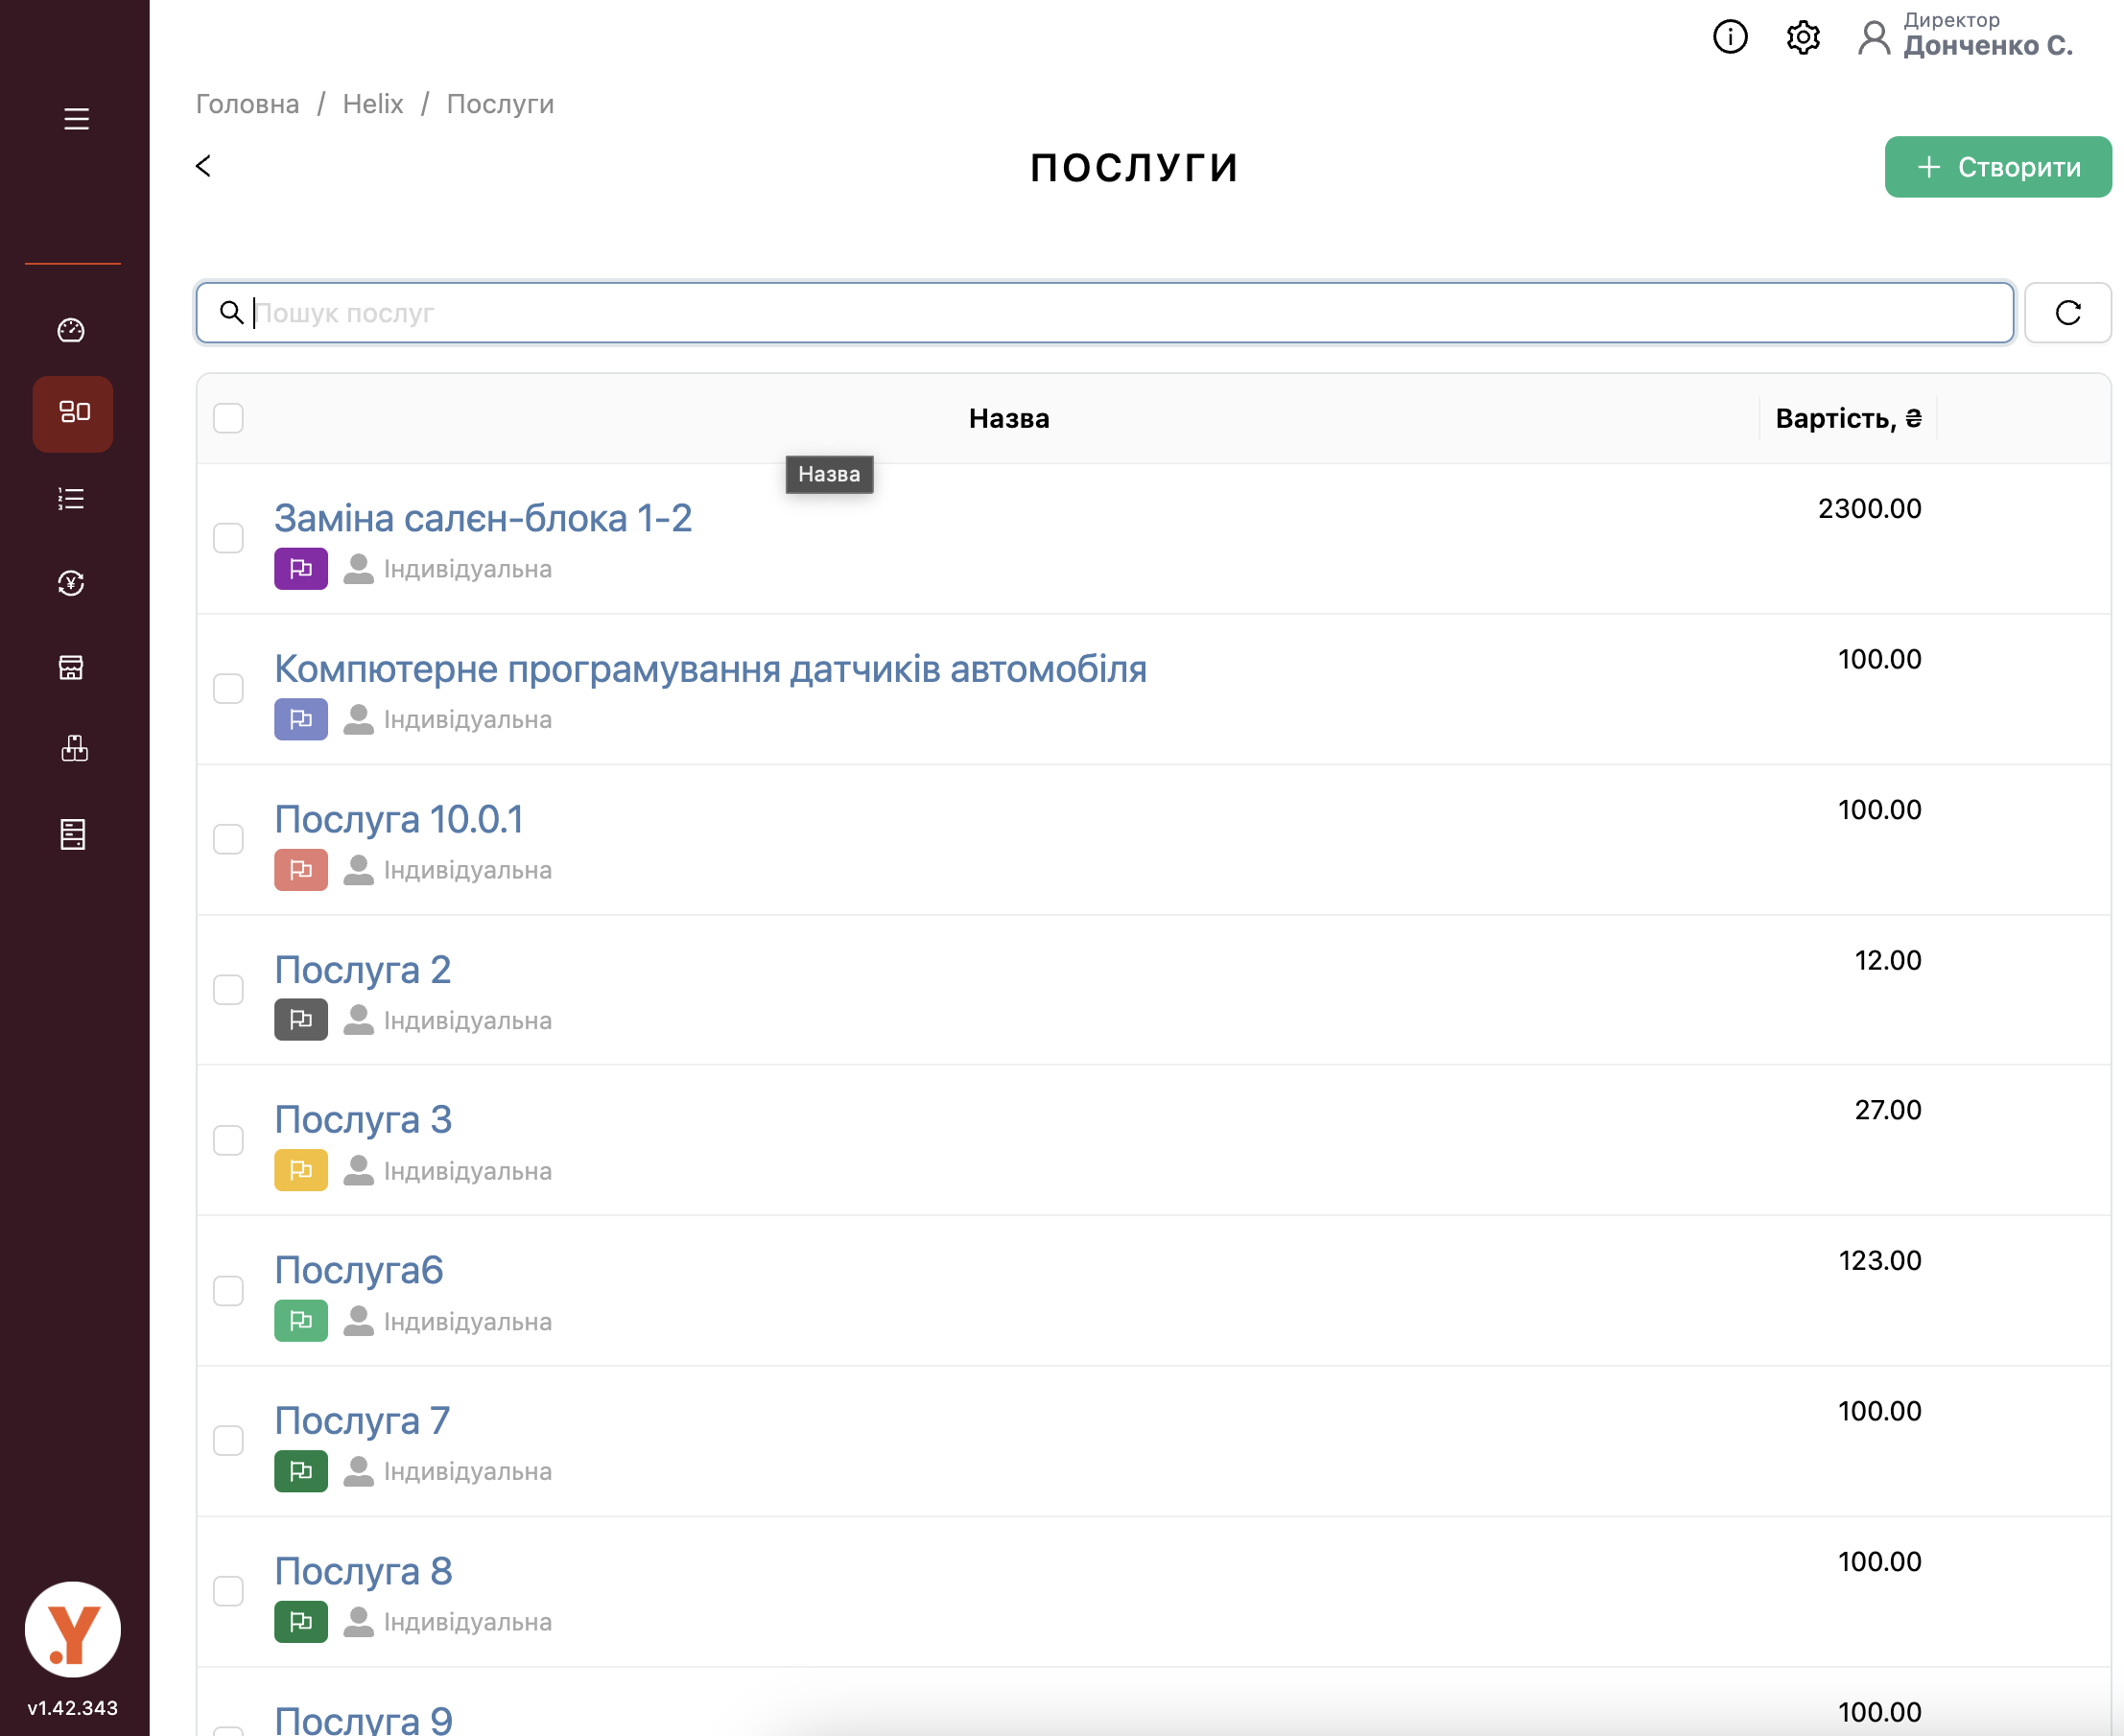Click the yellow flag tag on Послуга 3
2124x1736 pixels.
pos(301,1170)
